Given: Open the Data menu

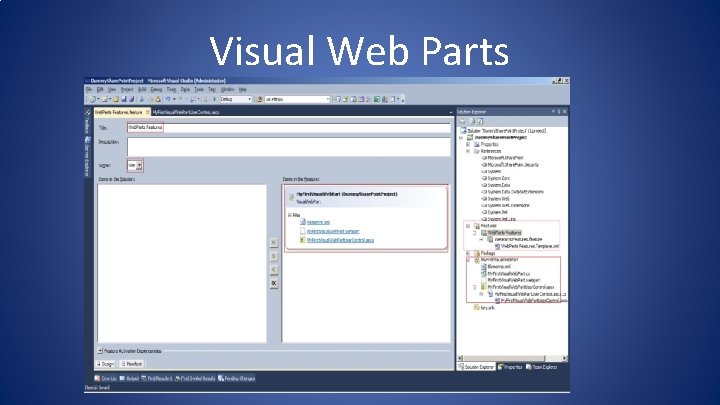Looking at the screenshot, I should tap(185, 90).
